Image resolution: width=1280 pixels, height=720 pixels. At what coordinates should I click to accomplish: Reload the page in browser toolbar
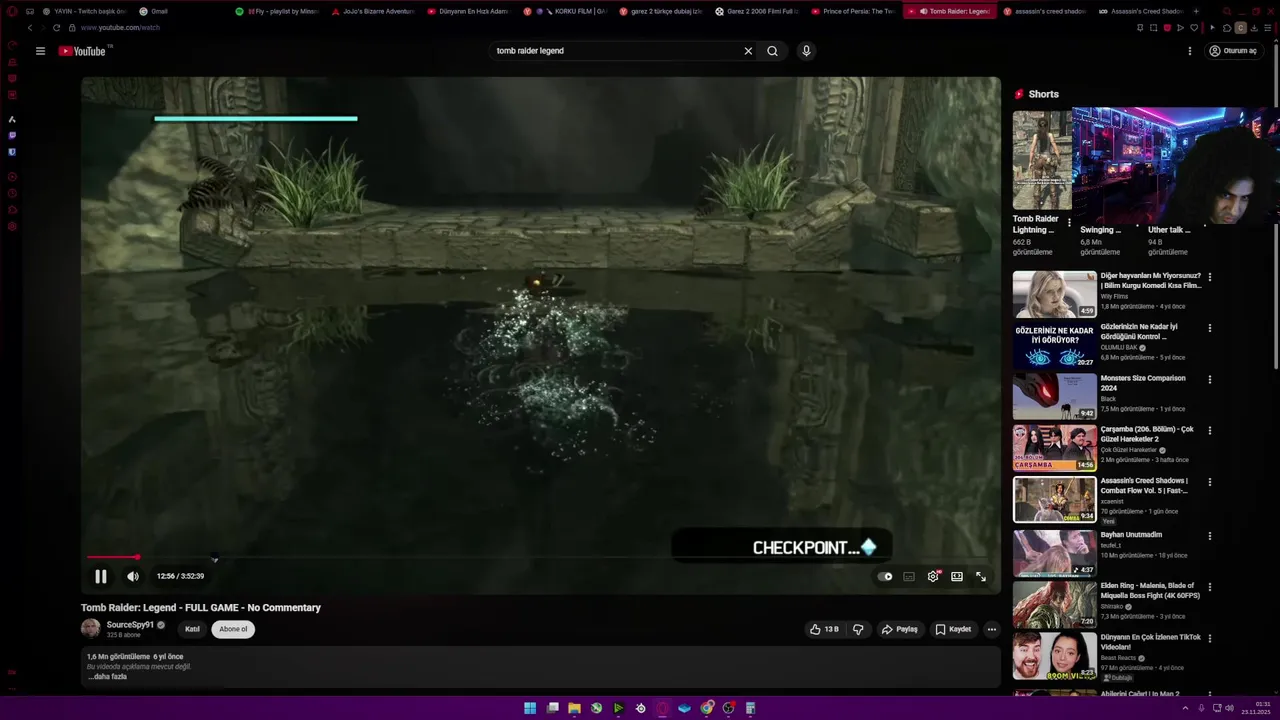coord(56,28)
